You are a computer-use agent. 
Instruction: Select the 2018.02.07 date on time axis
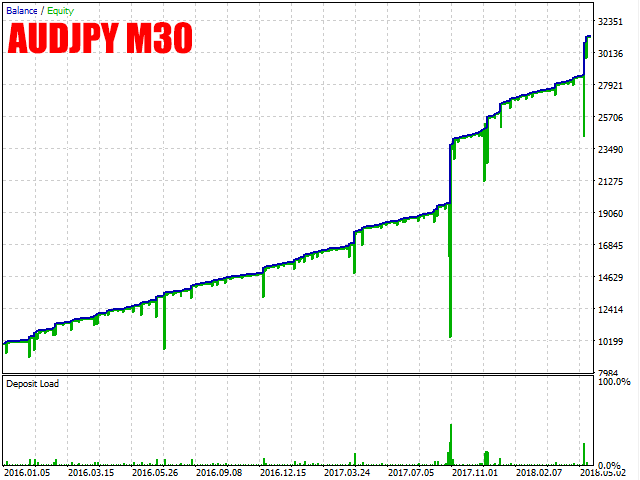[x=540, y=472]
